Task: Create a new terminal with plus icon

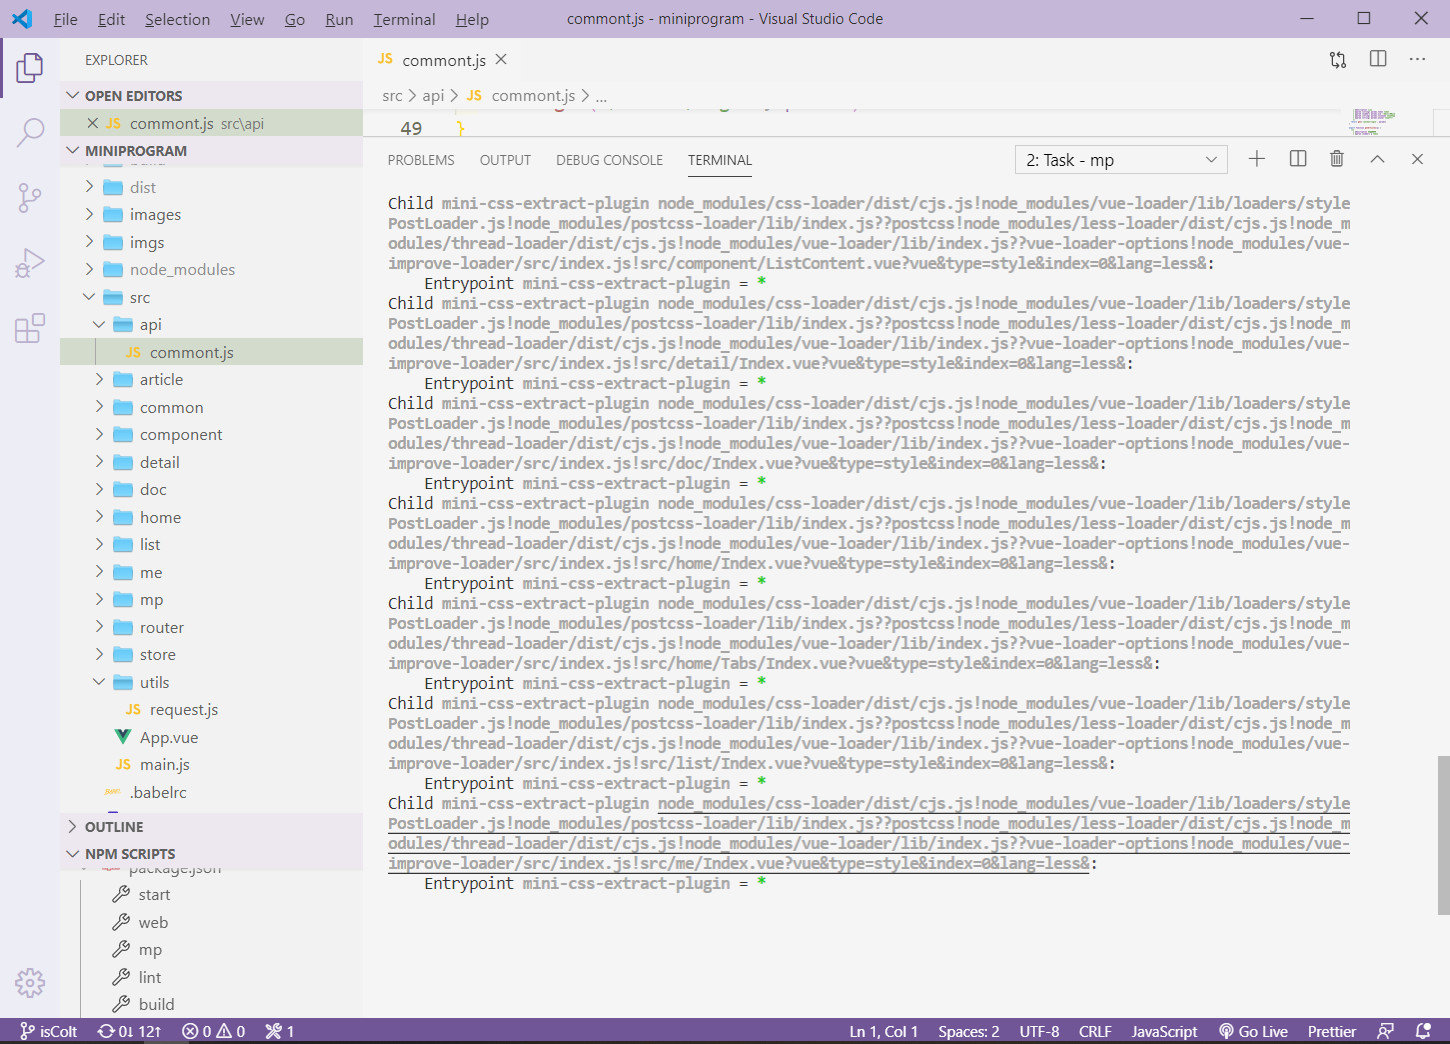Action: 1257,159
